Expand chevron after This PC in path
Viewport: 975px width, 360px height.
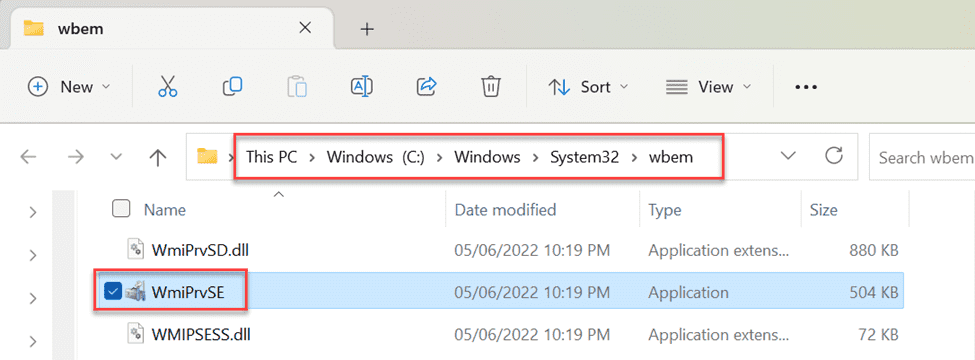312,158
